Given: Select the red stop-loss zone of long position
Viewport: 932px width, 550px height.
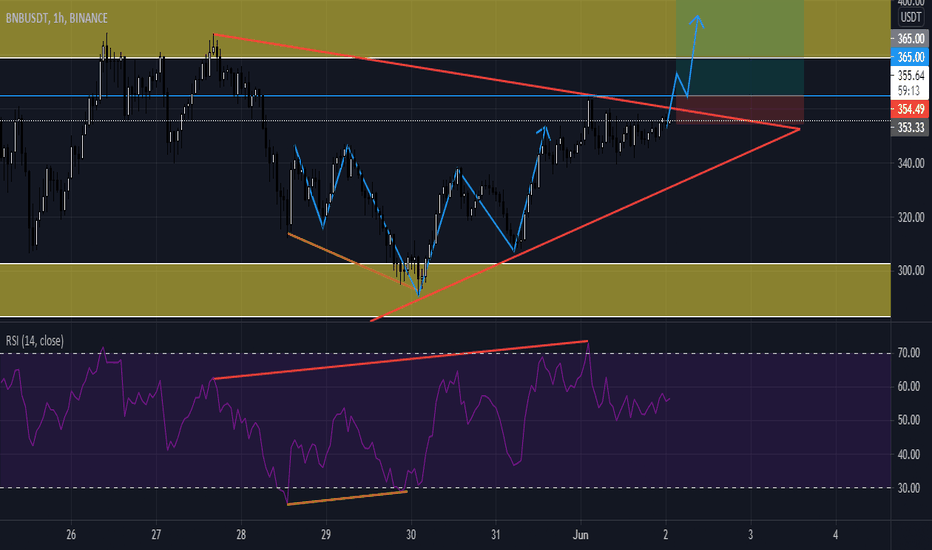Looking at the screenshot, I should tap(740, 109).
